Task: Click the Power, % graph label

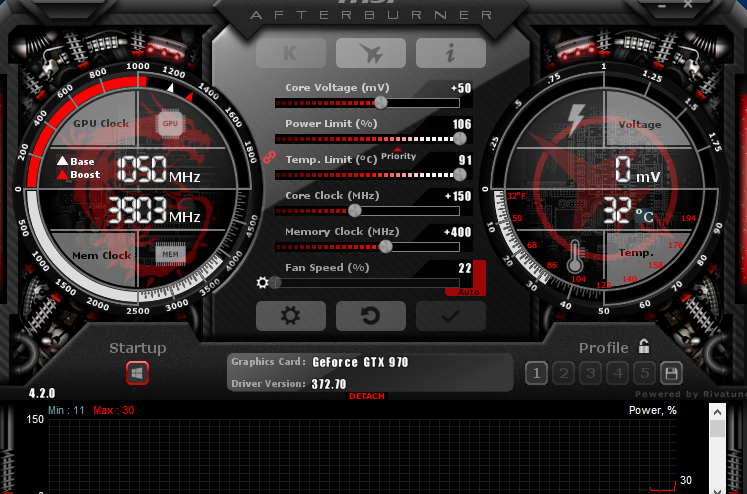Action: (x=653, y=411)
